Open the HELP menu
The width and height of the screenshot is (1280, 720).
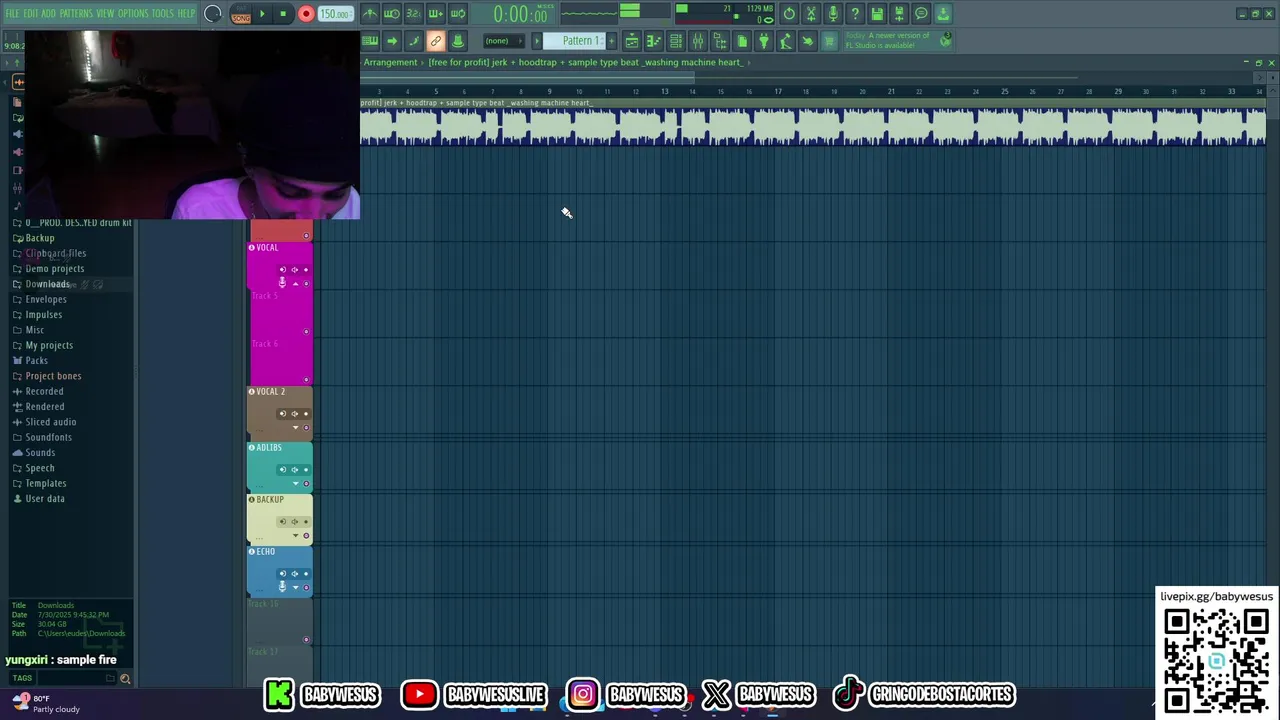tap(187, 13)
